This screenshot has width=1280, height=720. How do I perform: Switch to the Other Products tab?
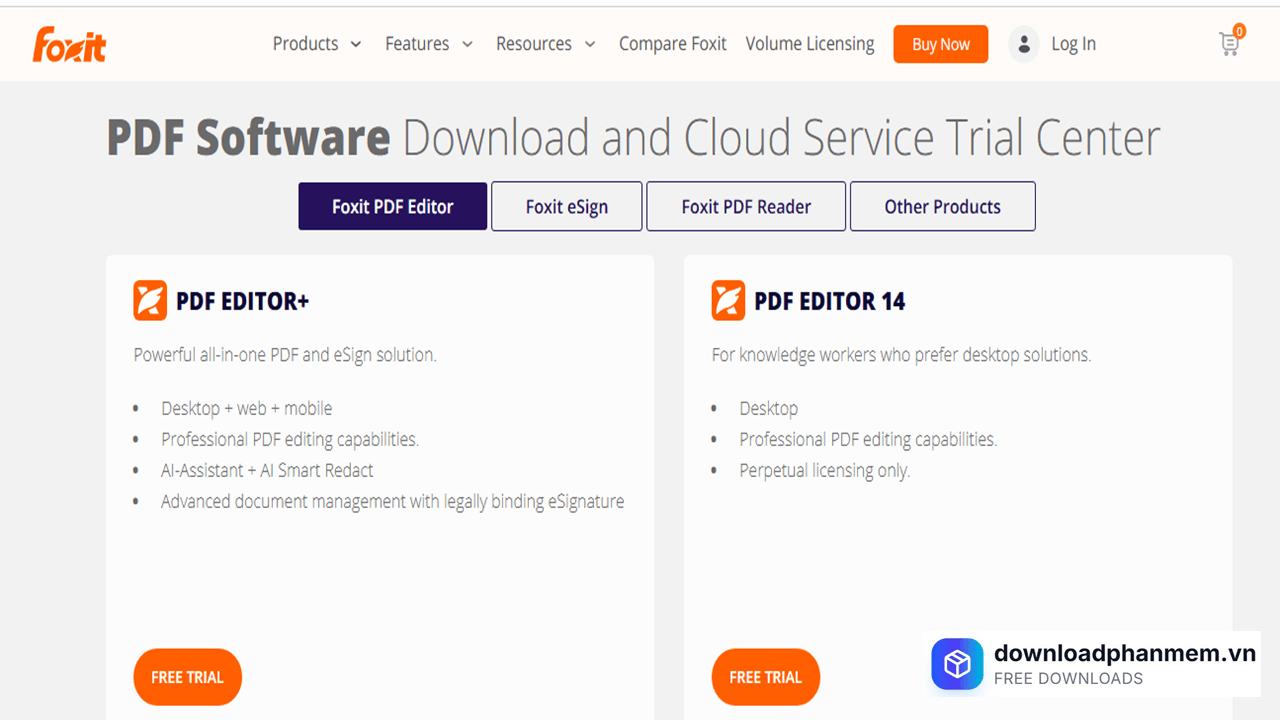pos(942,206)
